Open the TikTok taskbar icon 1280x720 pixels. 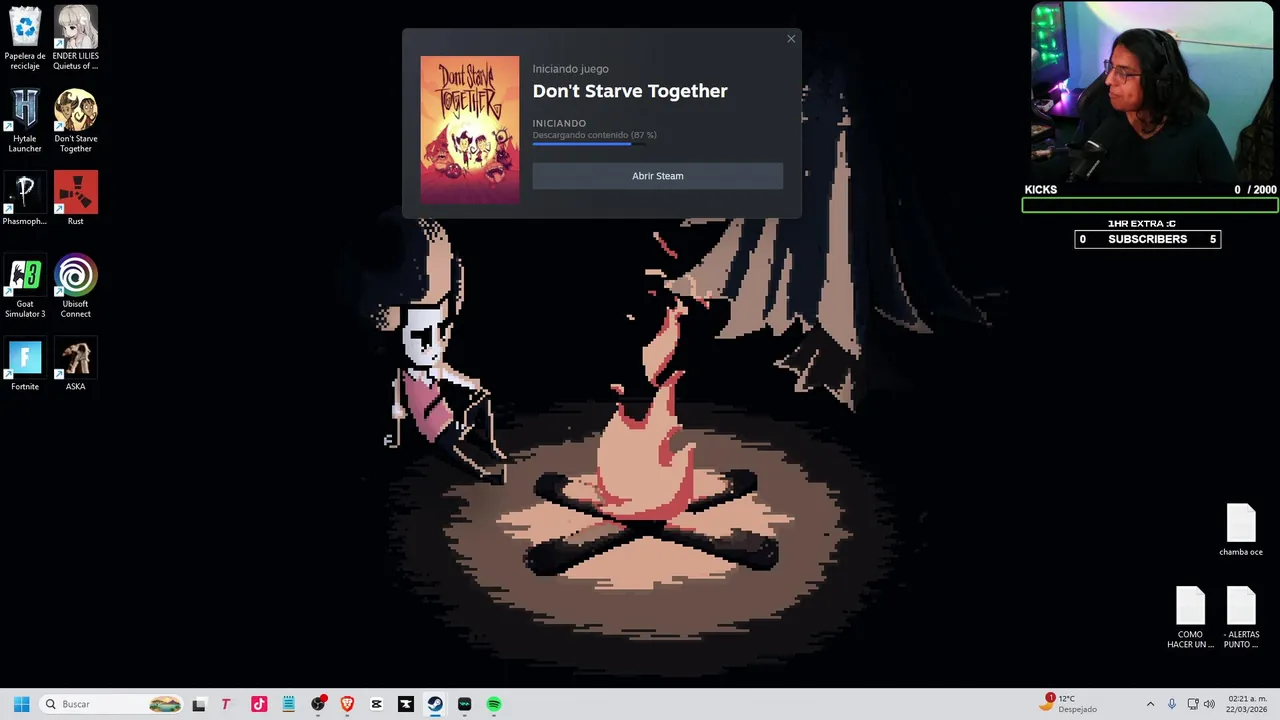(259, 704)
